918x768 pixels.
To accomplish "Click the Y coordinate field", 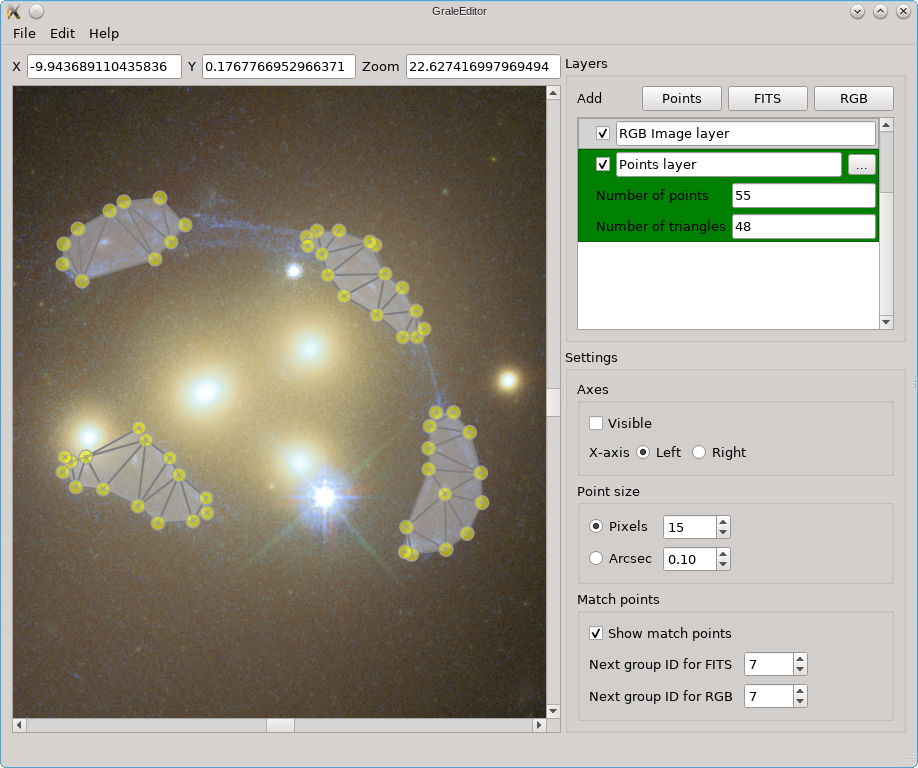I will [x=279, y=67].
